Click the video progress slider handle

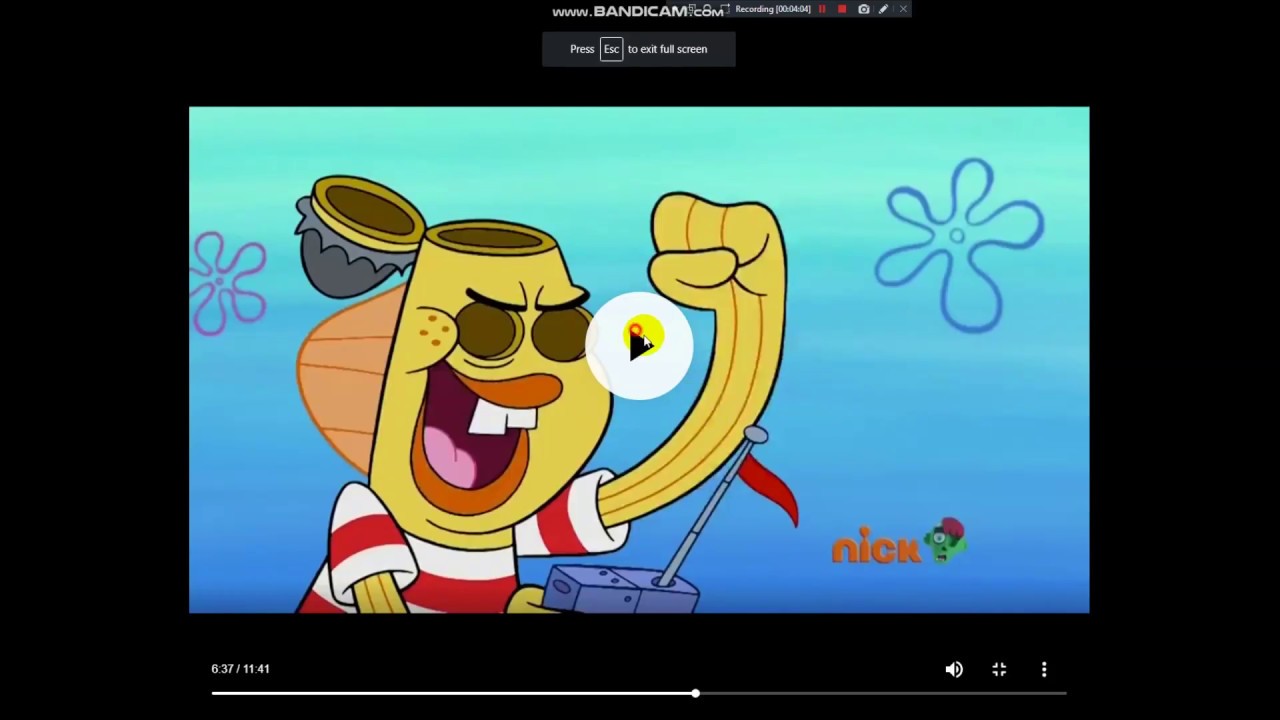tap(695, 693)
